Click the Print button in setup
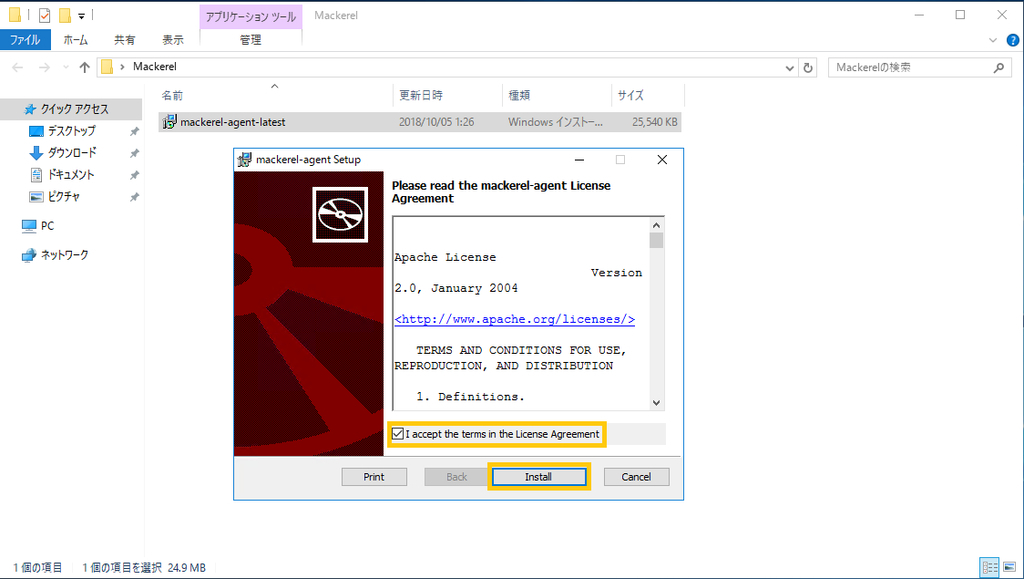 (x=374, y=477)
